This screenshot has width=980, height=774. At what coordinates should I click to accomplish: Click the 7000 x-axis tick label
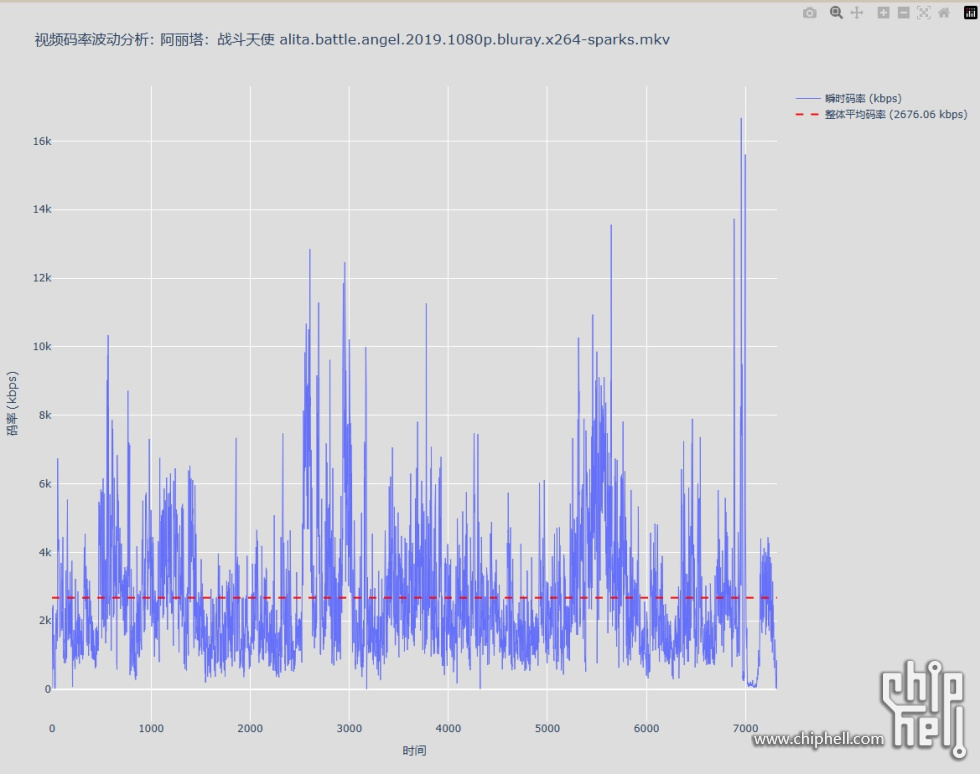pos(745,728)
